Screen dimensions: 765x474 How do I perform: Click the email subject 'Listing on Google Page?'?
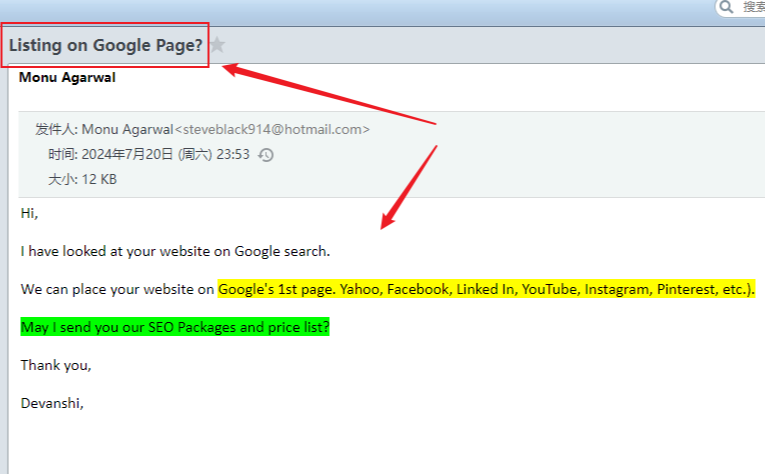pos(105,45)
